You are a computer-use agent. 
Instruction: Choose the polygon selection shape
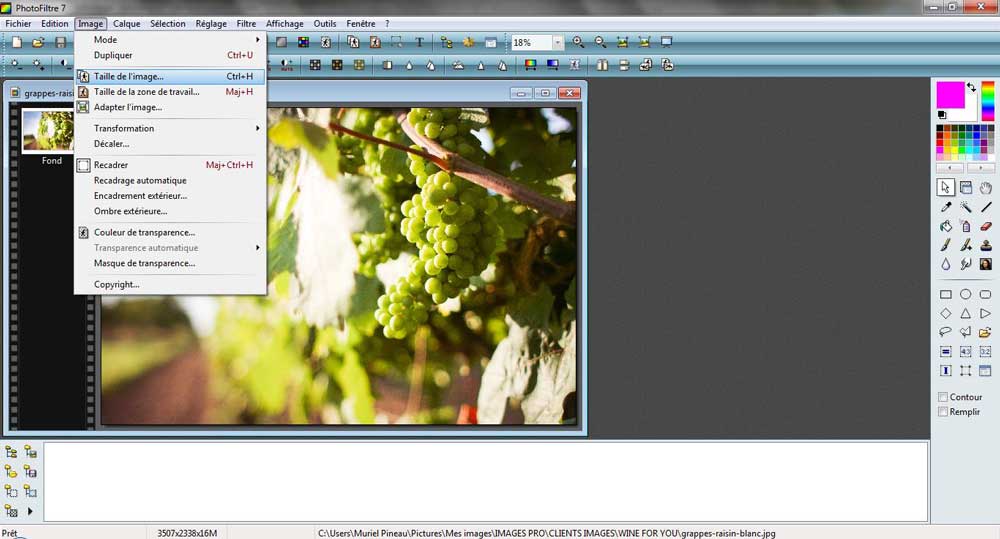(x=966, y=332)
